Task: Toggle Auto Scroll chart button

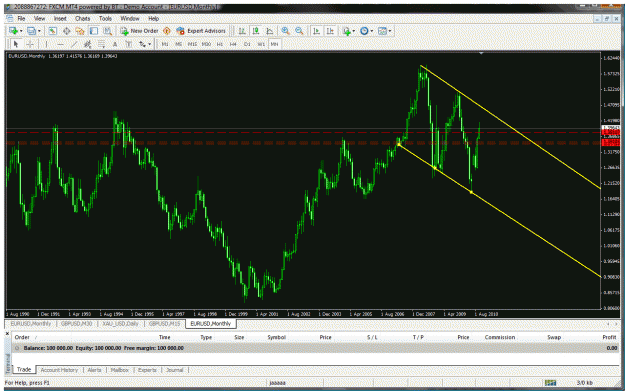Action: click(316, 31)
